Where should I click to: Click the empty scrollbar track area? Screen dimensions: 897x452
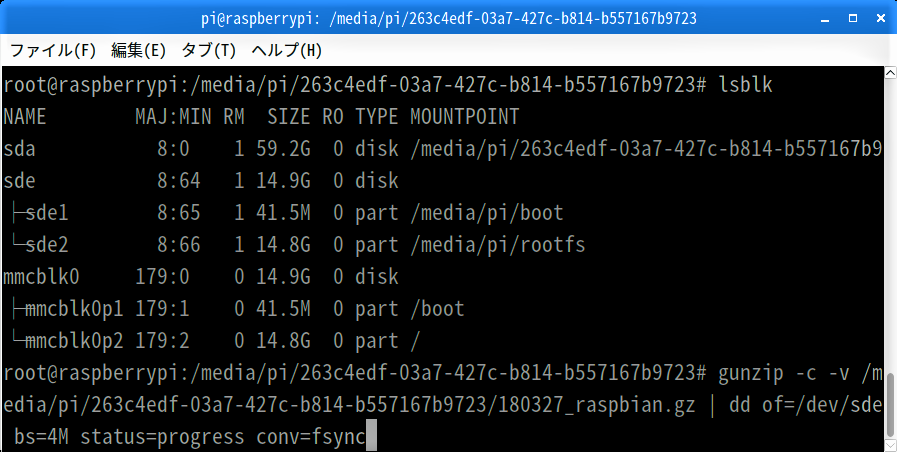pyautogui.click(x=891, y=226)
